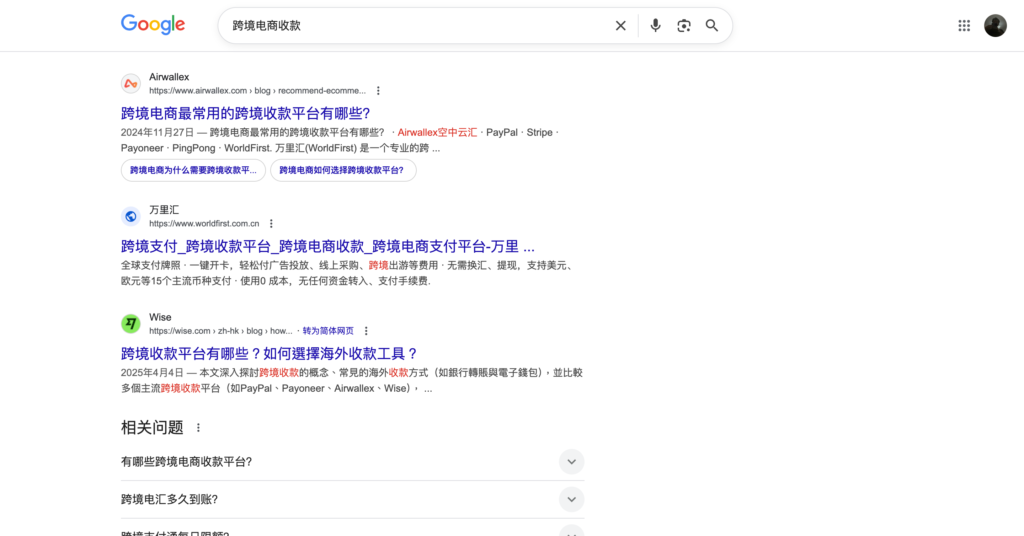Click the search input field 跨境电商收款
The height and width of the screenshot is (536, 1024).
[418, 25]
